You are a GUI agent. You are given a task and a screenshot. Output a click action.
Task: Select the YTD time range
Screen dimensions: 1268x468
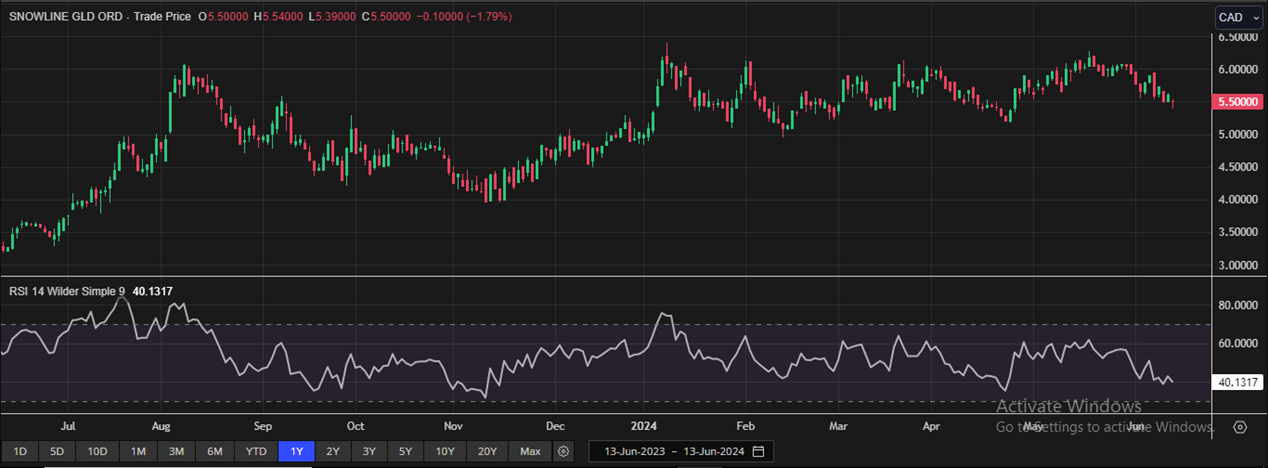pos(256,451)
